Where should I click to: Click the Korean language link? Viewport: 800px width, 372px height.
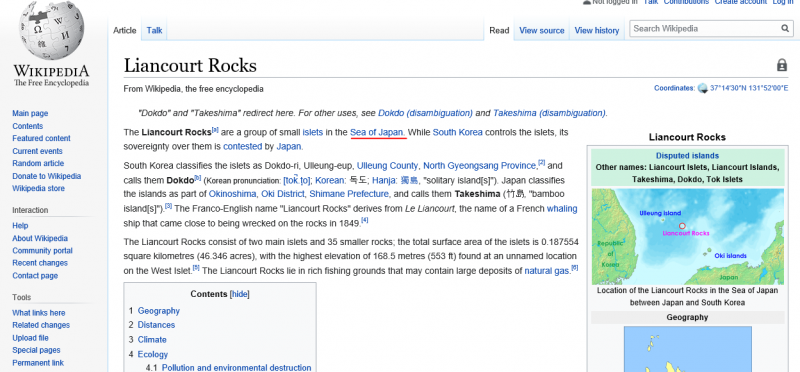pos(330,180)
